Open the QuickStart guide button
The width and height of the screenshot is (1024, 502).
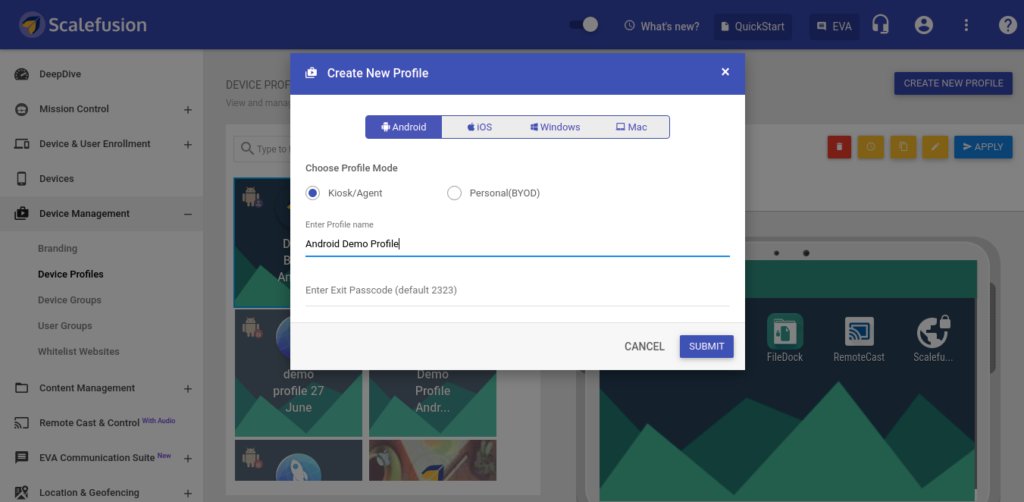753,27
